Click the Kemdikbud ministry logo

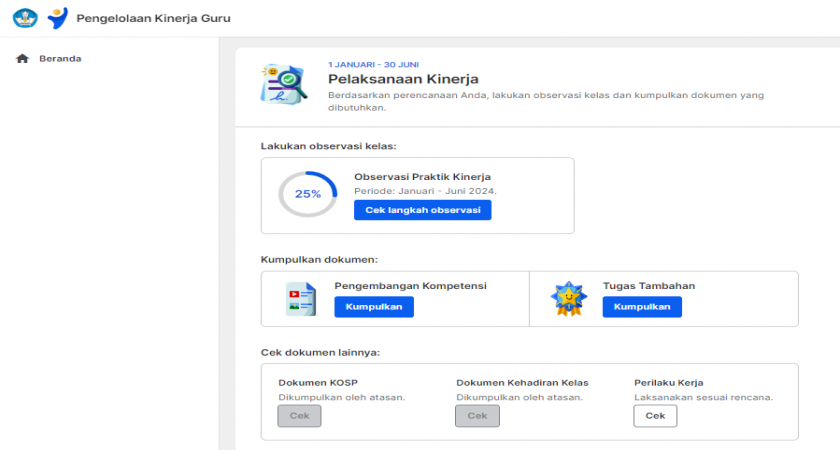click(25, 18)
